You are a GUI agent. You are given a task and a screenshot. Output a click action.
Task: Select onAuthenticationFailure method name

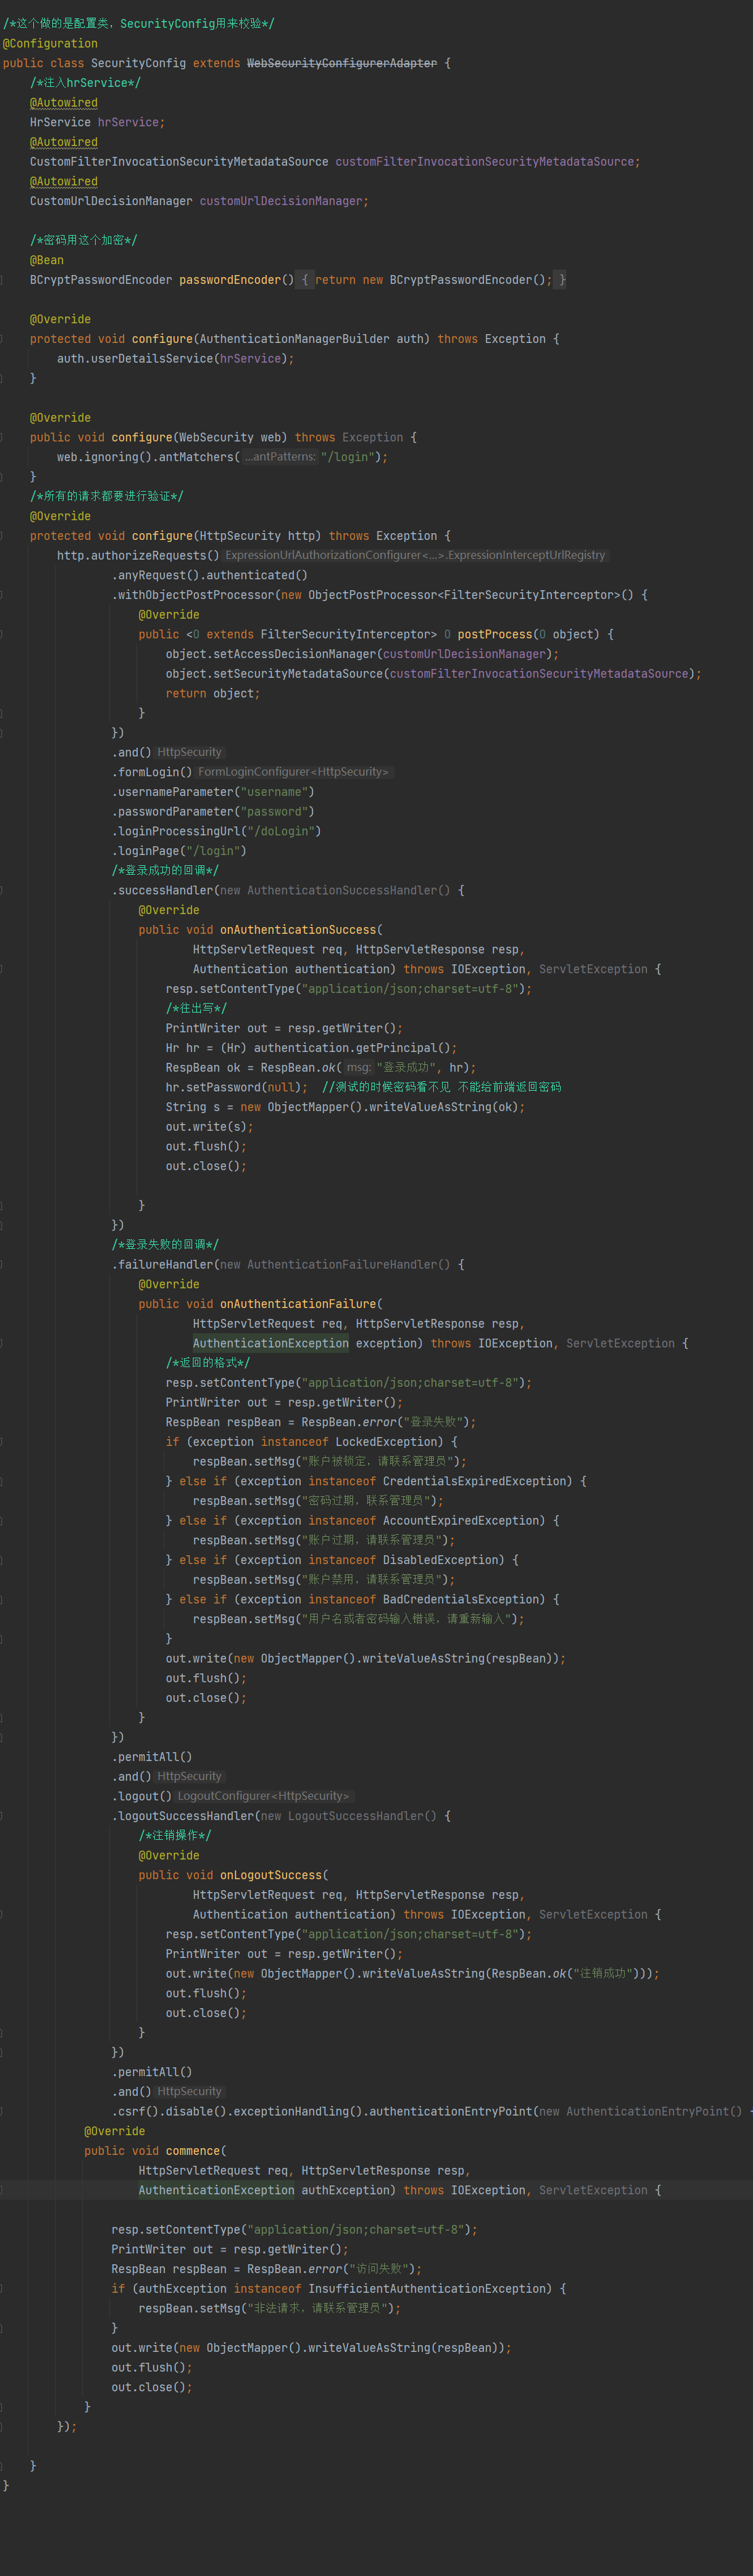pos(298,1304)
